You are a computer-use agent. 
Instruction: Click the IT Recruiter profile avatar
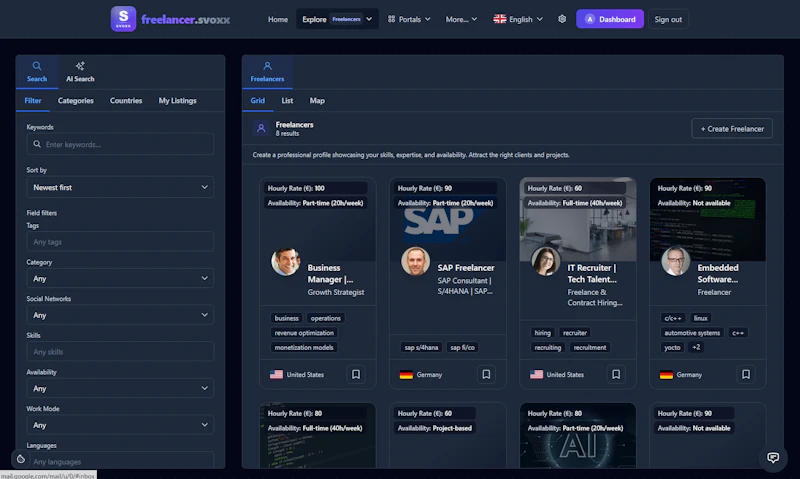click(x=545, y=261)
